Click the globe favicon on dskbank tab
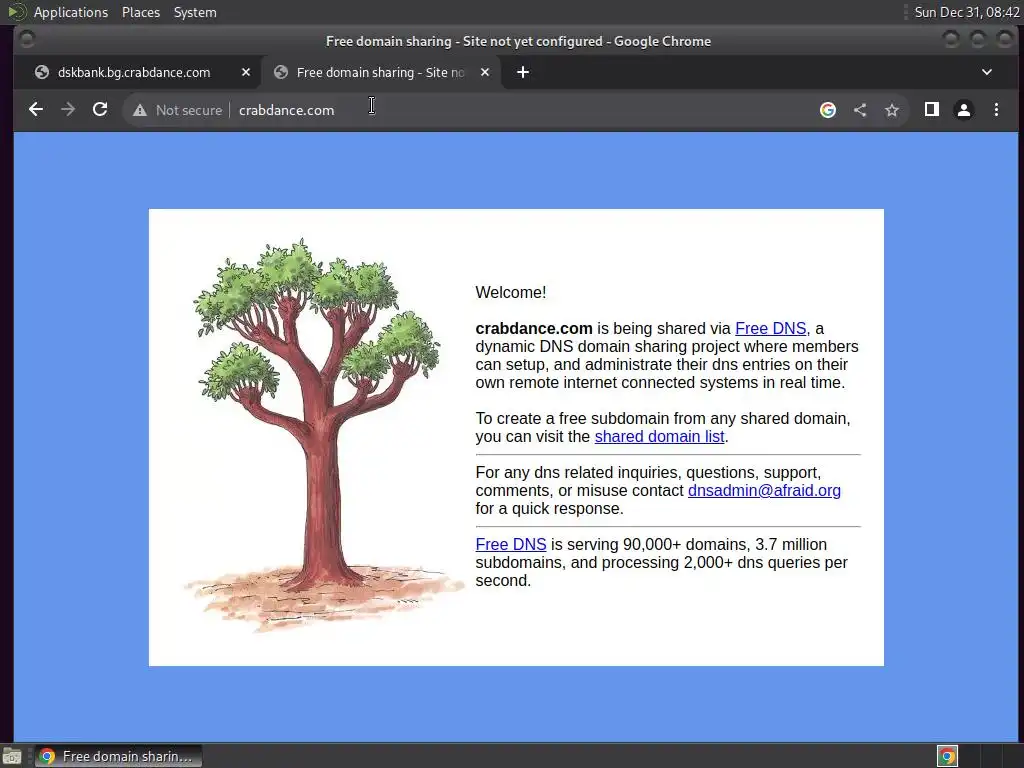 (x=42, y=72)
